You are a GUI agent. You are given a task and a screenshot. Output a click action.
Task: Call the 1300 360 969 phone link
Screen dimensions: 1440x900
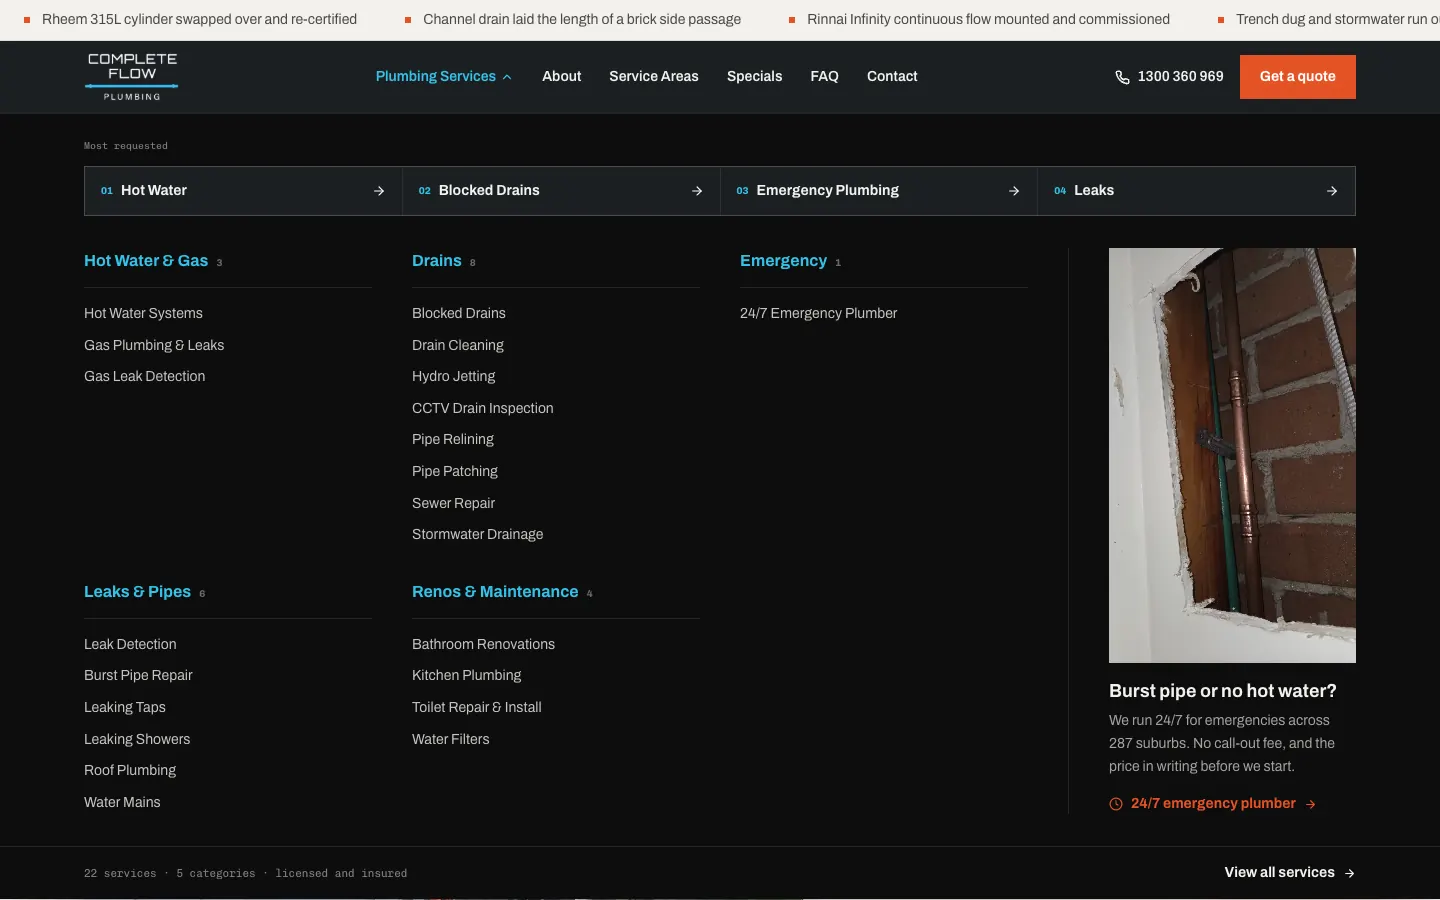(1170, 77)
